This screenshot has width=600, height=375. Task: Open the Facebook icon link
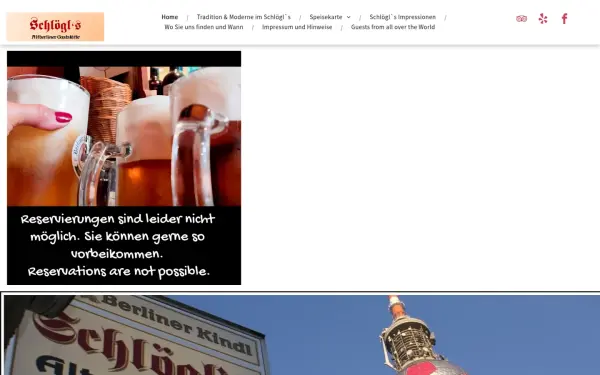click(x=564, y=18)
